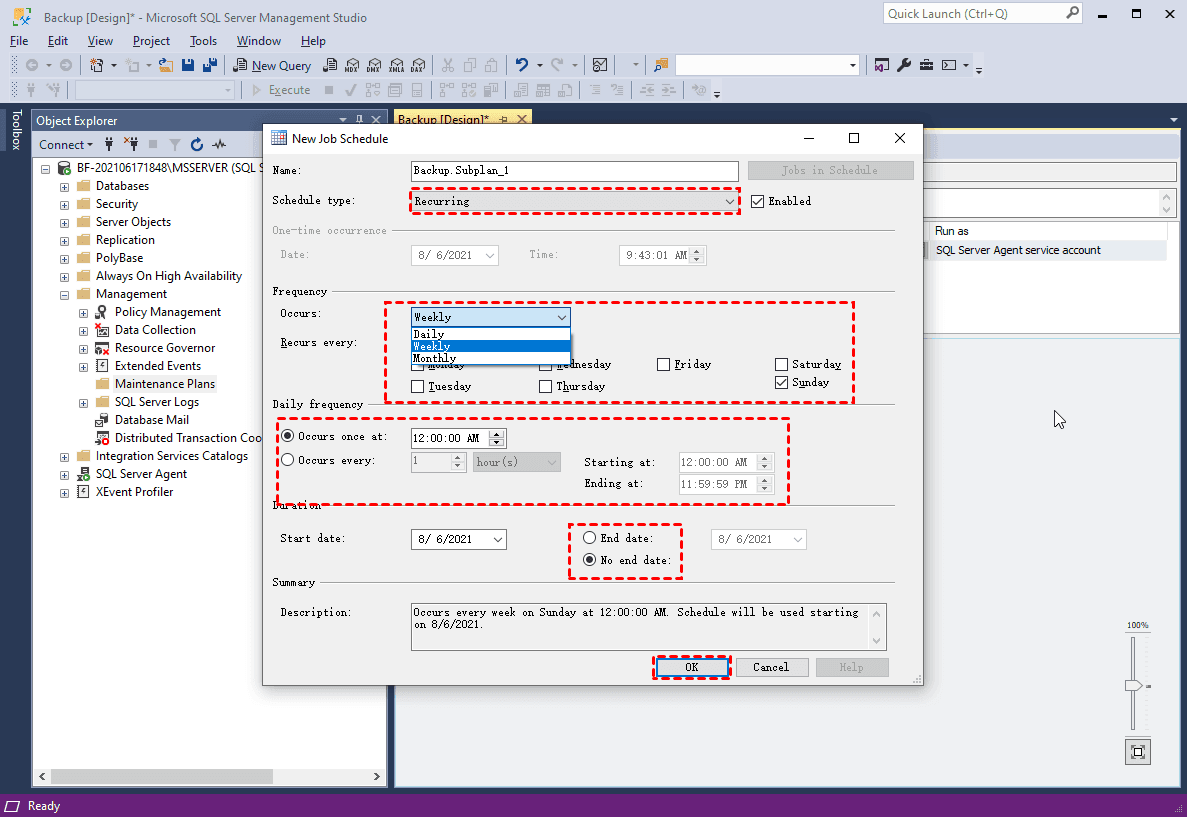Choose the End date radio option

pyautogui.click(x=589, y=538)
